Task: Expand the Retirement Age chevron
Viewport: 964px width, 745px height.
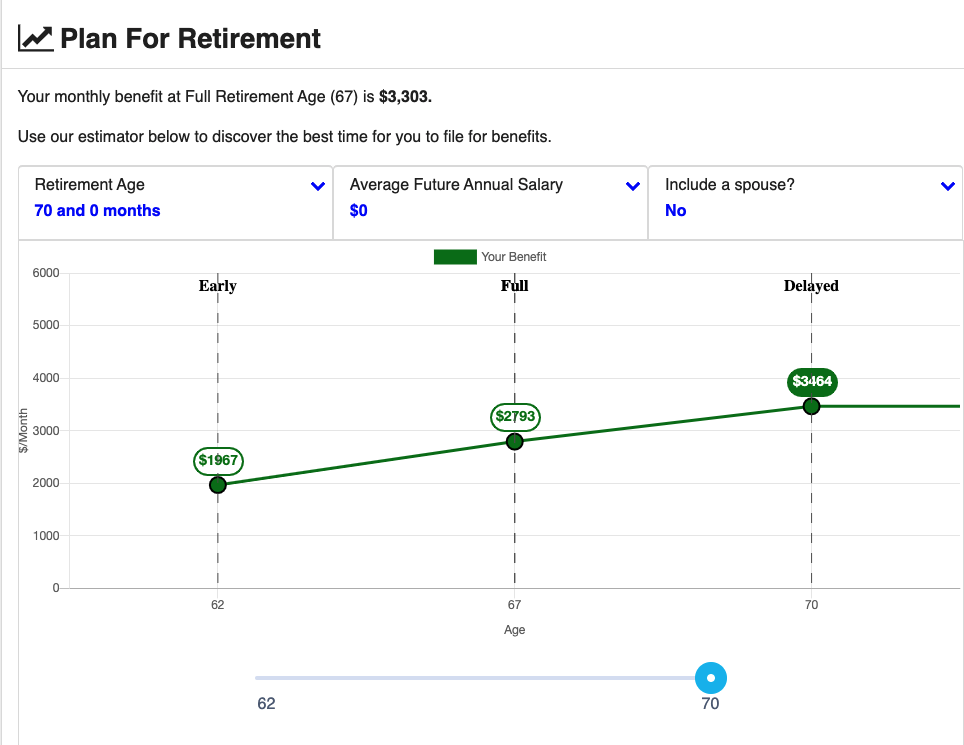Action: (318, 186)
